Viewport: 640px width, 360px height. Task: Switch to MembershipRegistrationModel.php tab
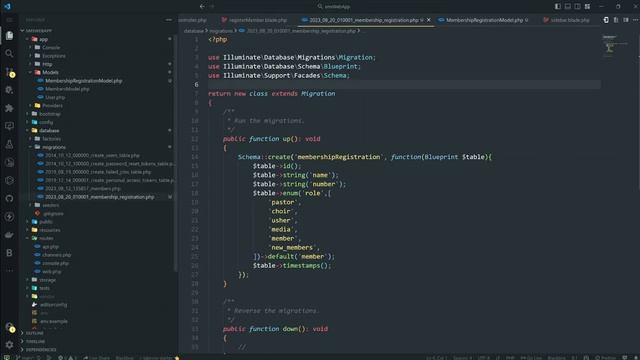(x=484, y=20)
